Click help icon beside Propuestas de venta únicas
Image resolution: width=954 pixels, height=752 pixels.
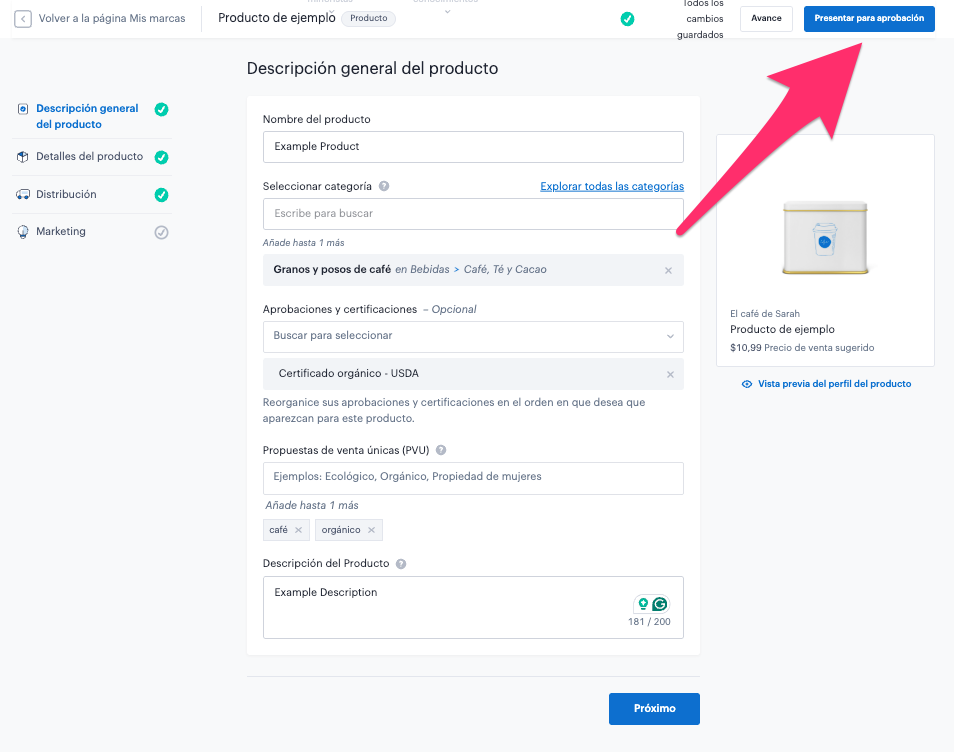coord(441,450)
